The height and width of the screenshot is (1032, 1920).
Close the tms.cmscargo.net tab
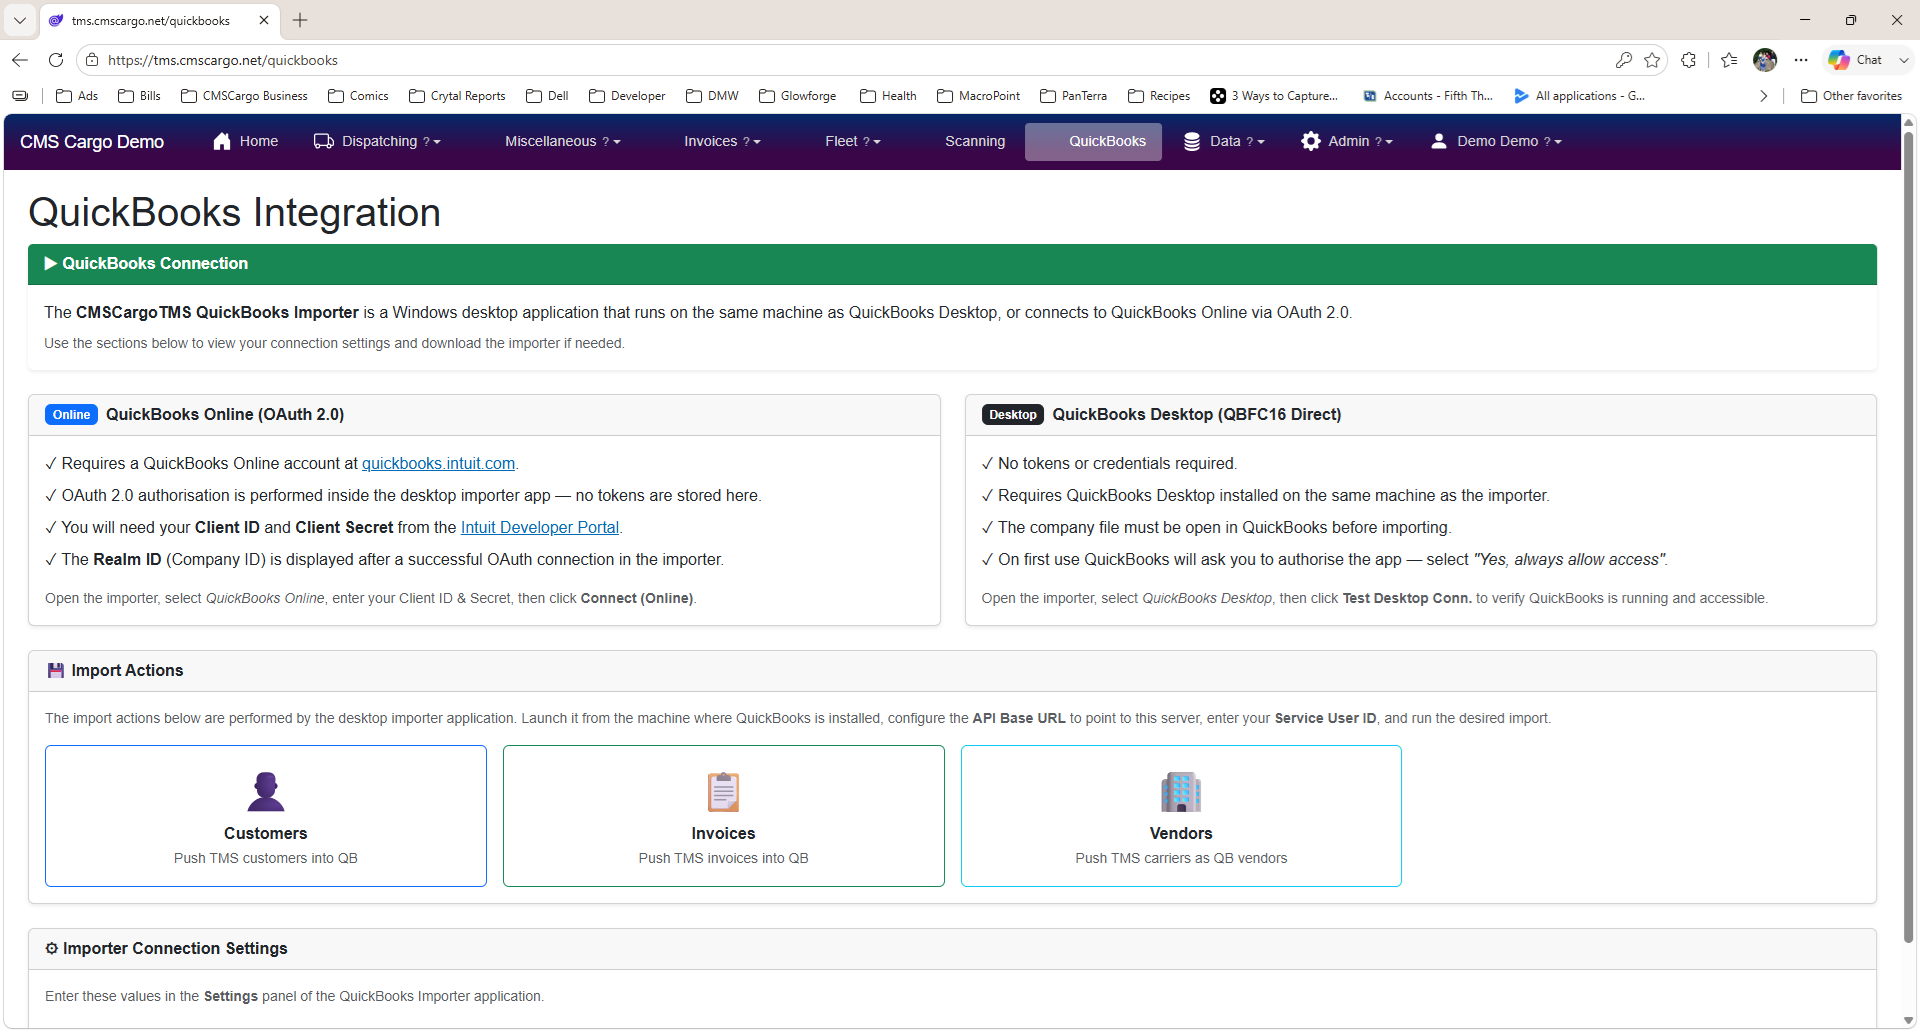coord(264,20)
